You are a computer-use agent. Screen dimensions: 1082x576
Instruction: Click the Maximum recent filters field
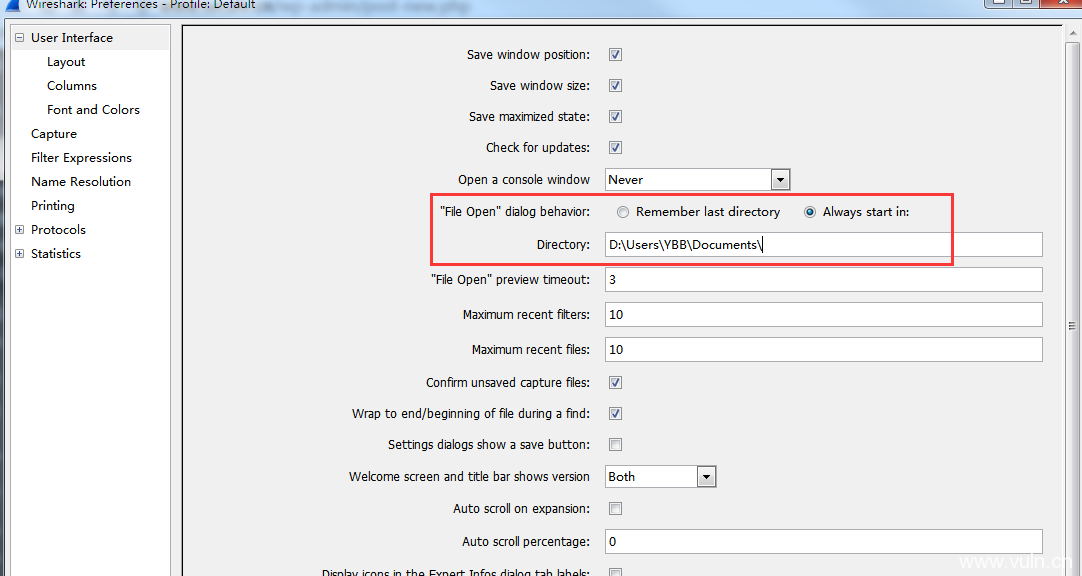click(824, 315)
